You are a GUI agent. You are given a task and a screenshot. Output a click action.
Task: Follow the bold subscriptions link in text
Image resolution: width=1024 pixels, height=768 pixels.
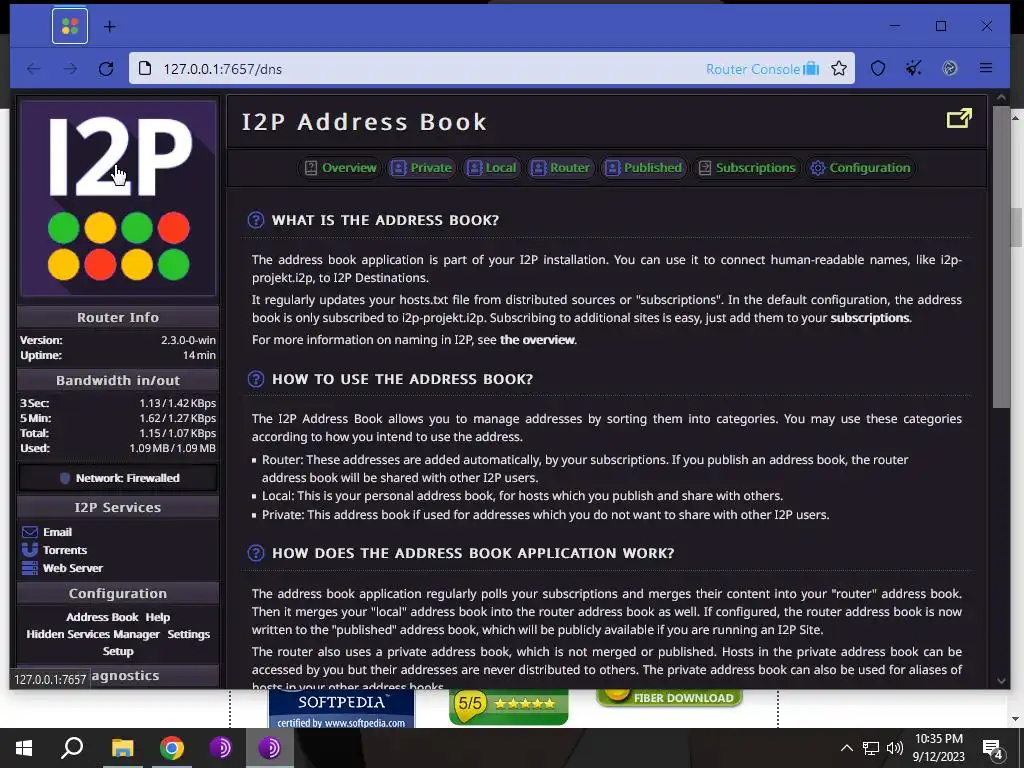point(869,318)
